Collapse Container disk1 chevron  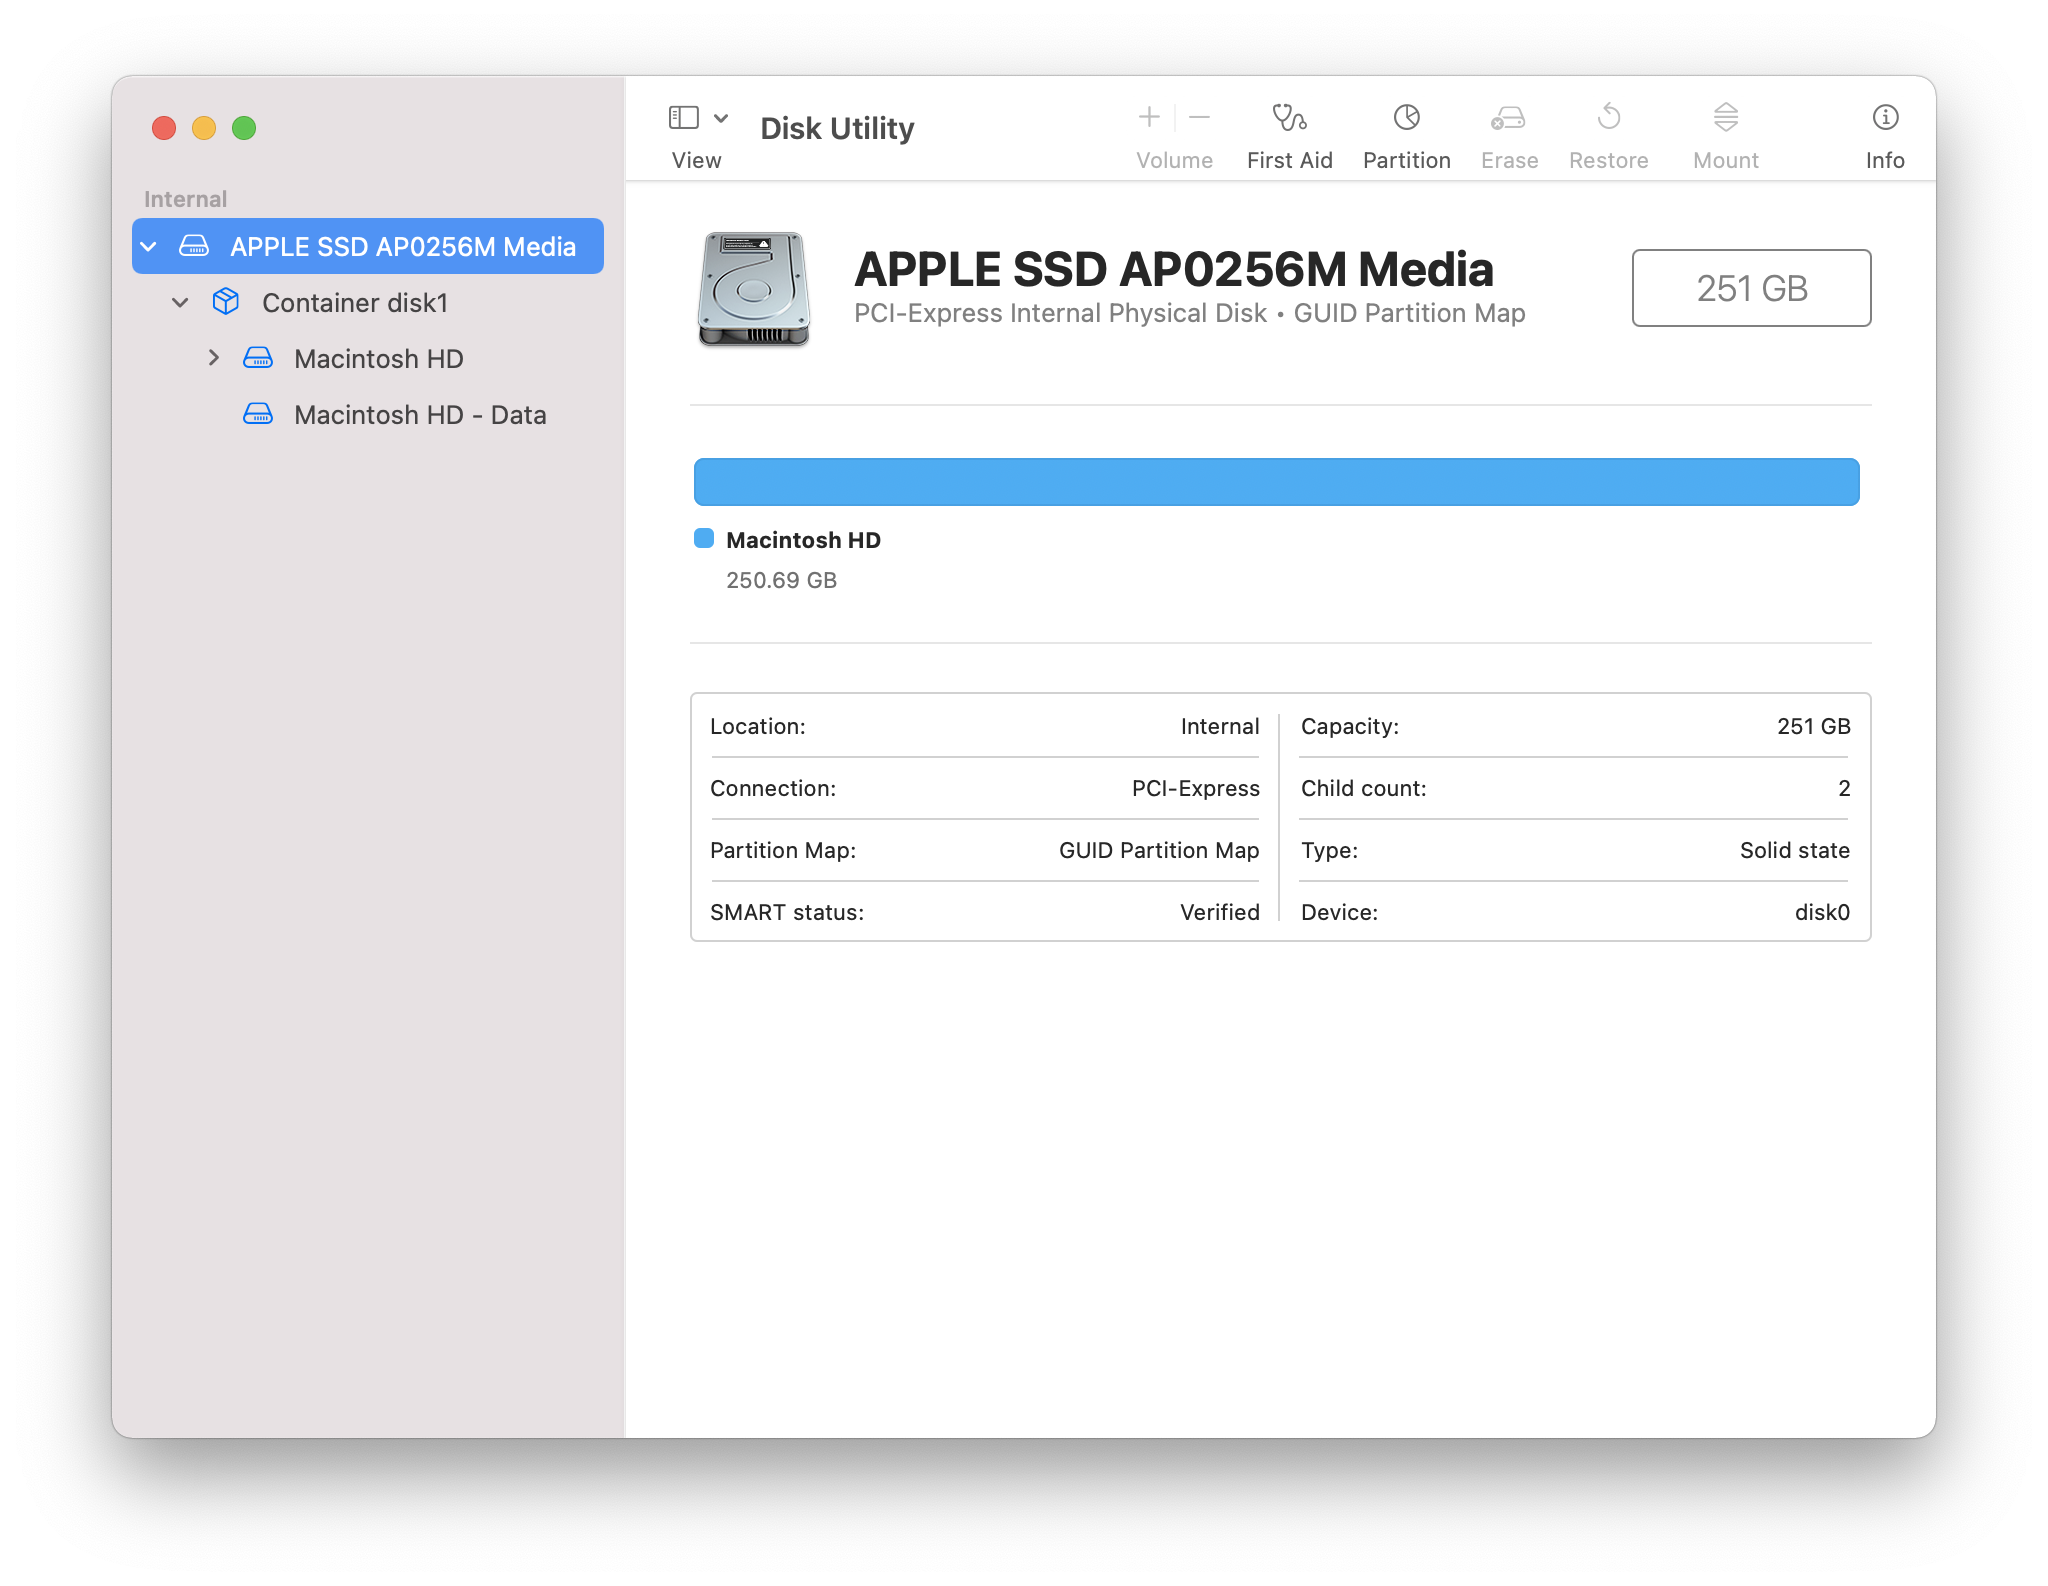coord(180,302)
